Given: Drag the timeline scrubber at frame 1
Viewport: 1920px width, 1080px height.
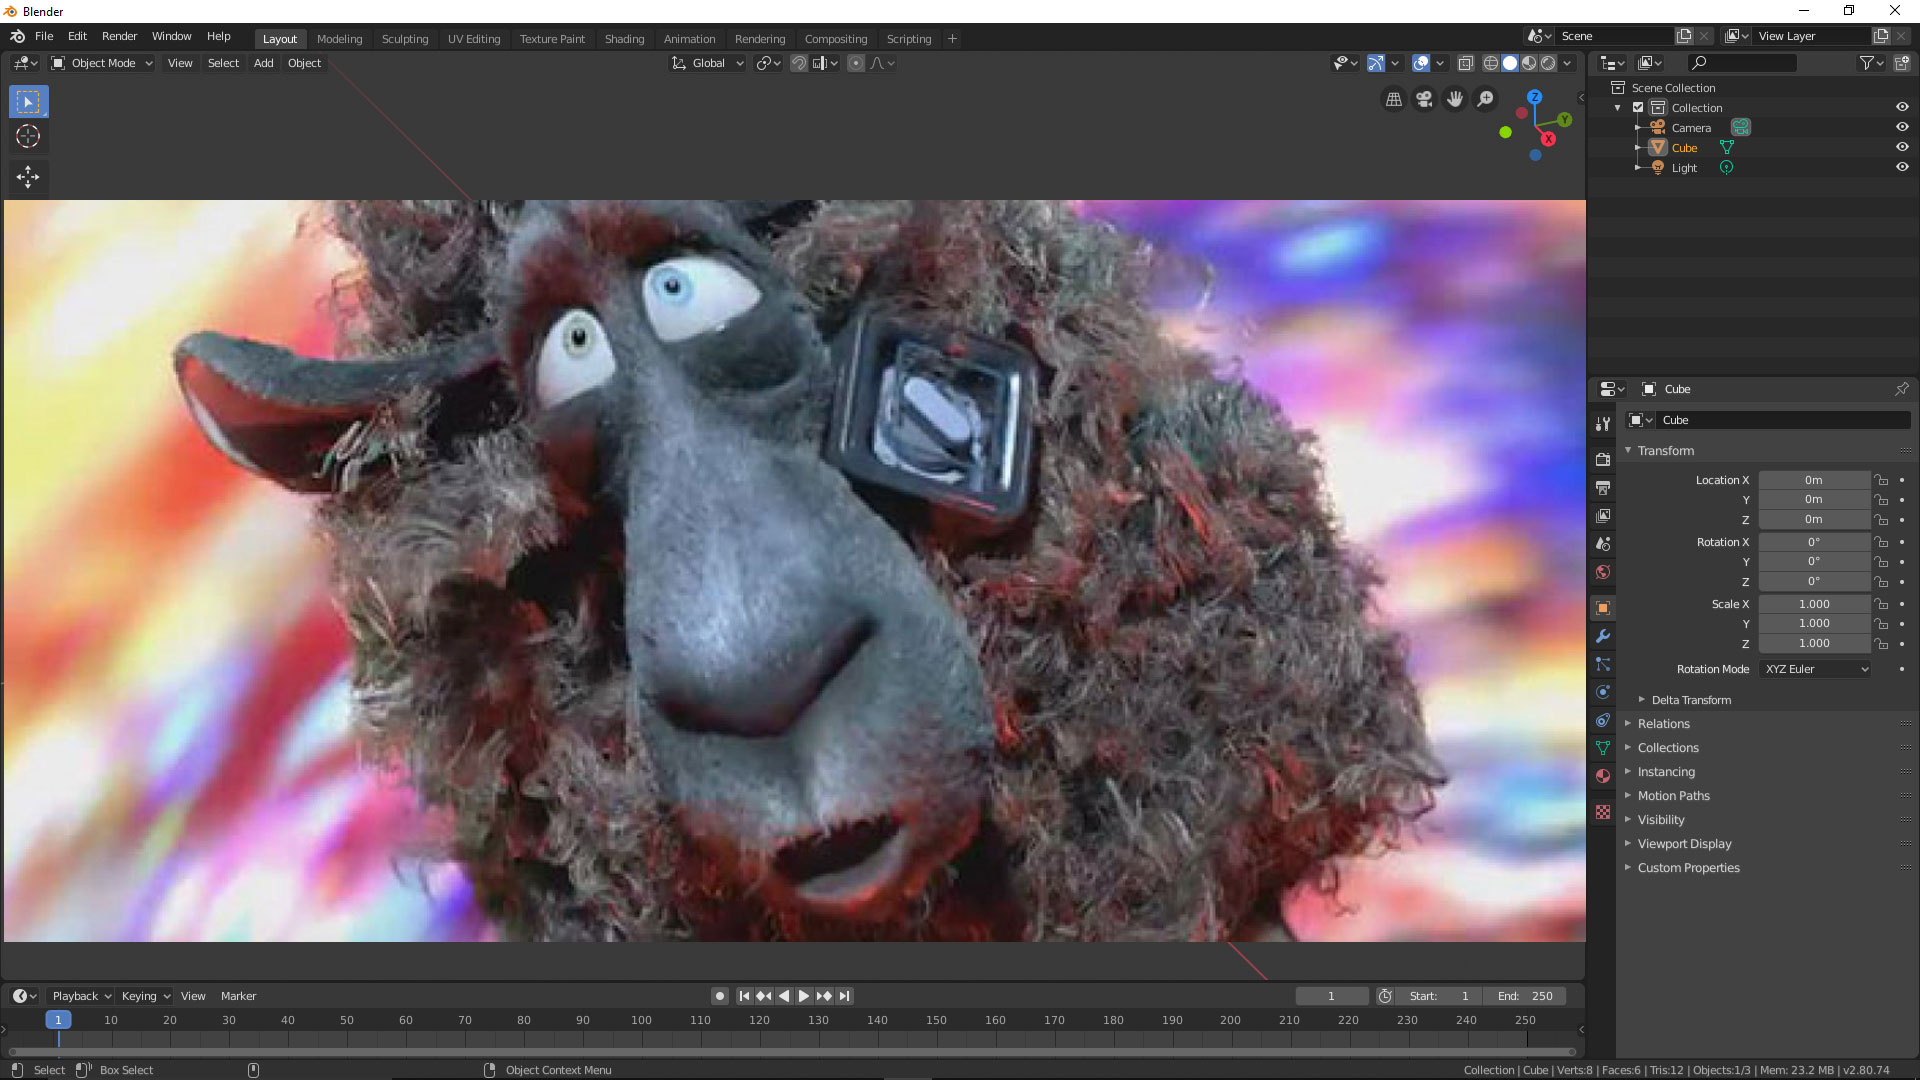Looking at the screenshot, I should point(58,1019).
